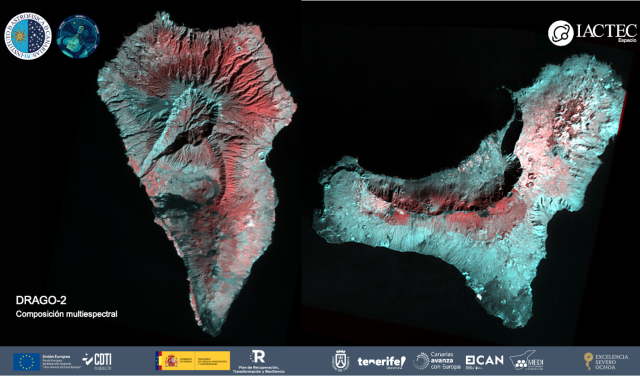Click the Spanish government coat of arms logo

click(x=171, y=361)
